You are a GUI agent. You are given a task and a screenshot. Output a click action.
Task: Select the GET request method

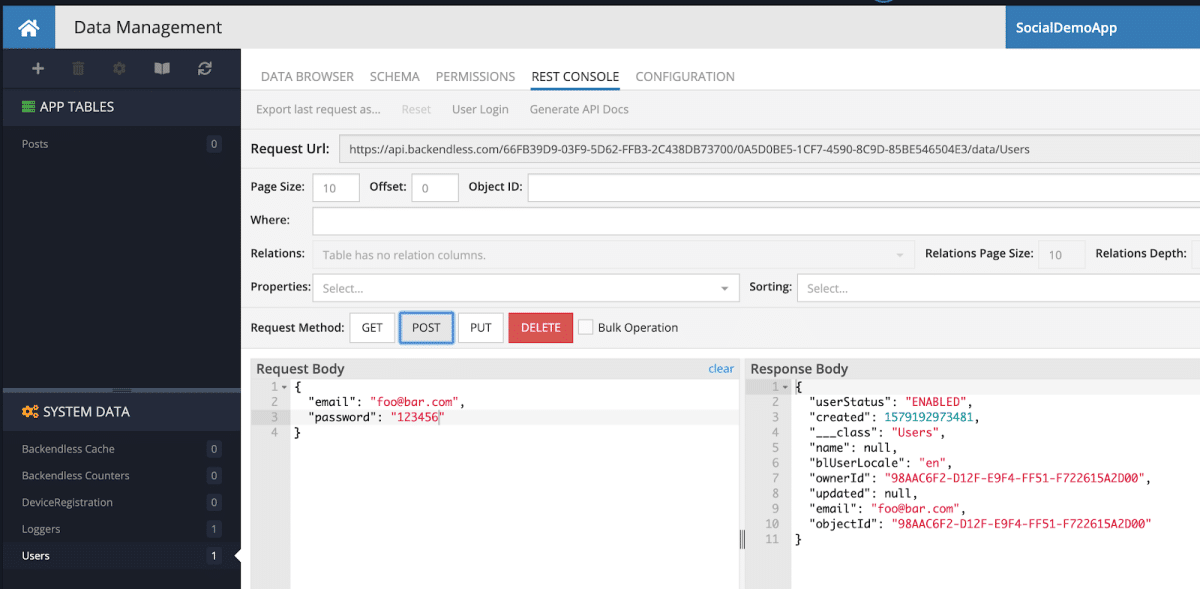372,327
